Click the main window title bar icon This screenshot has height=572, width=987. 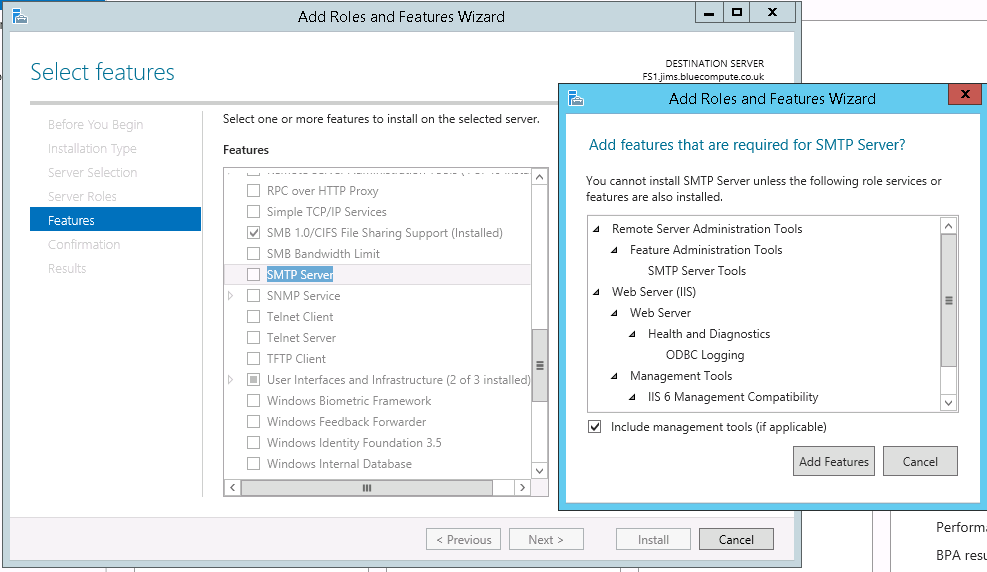click(18, 16)
